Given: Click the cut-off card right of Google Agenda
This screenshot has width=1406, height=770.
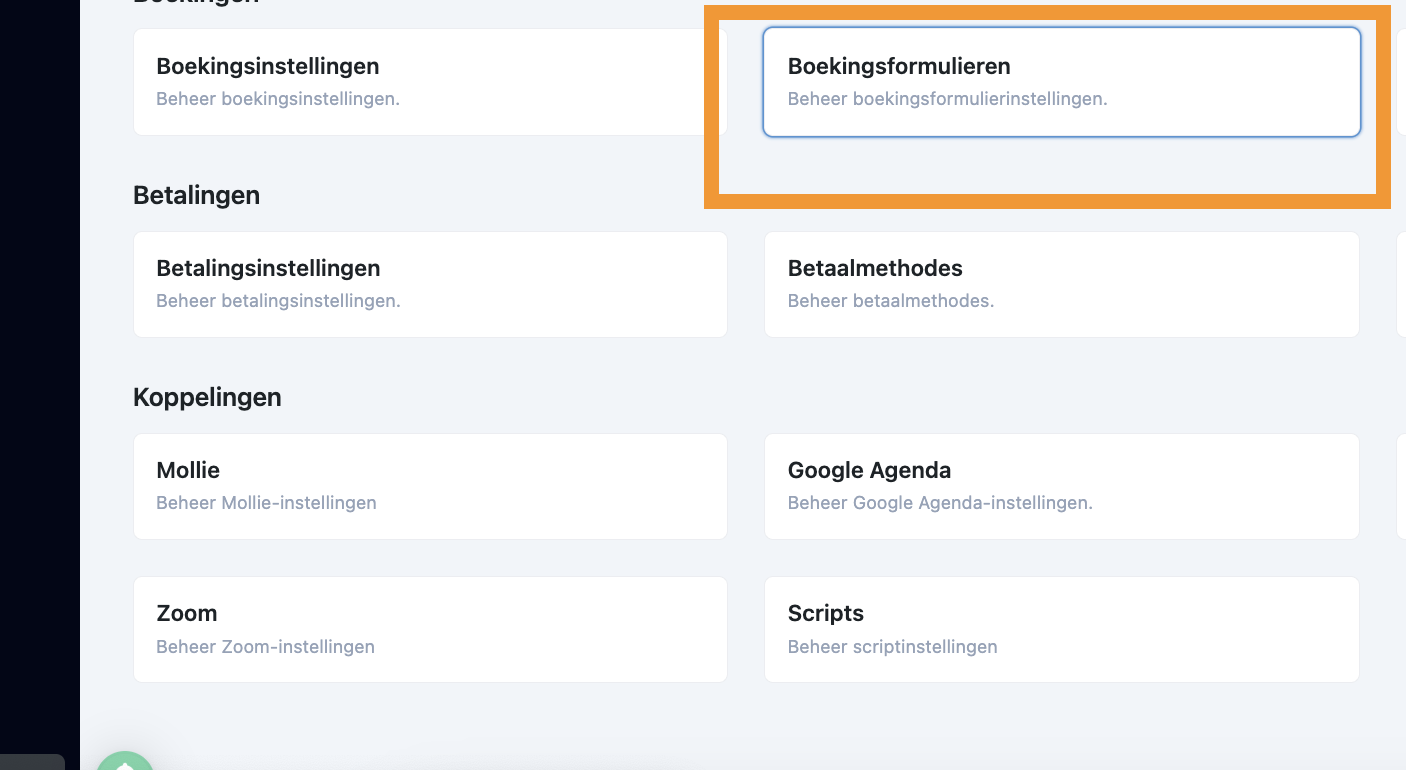Looking at the screenshot, I should pos(1400,486).
